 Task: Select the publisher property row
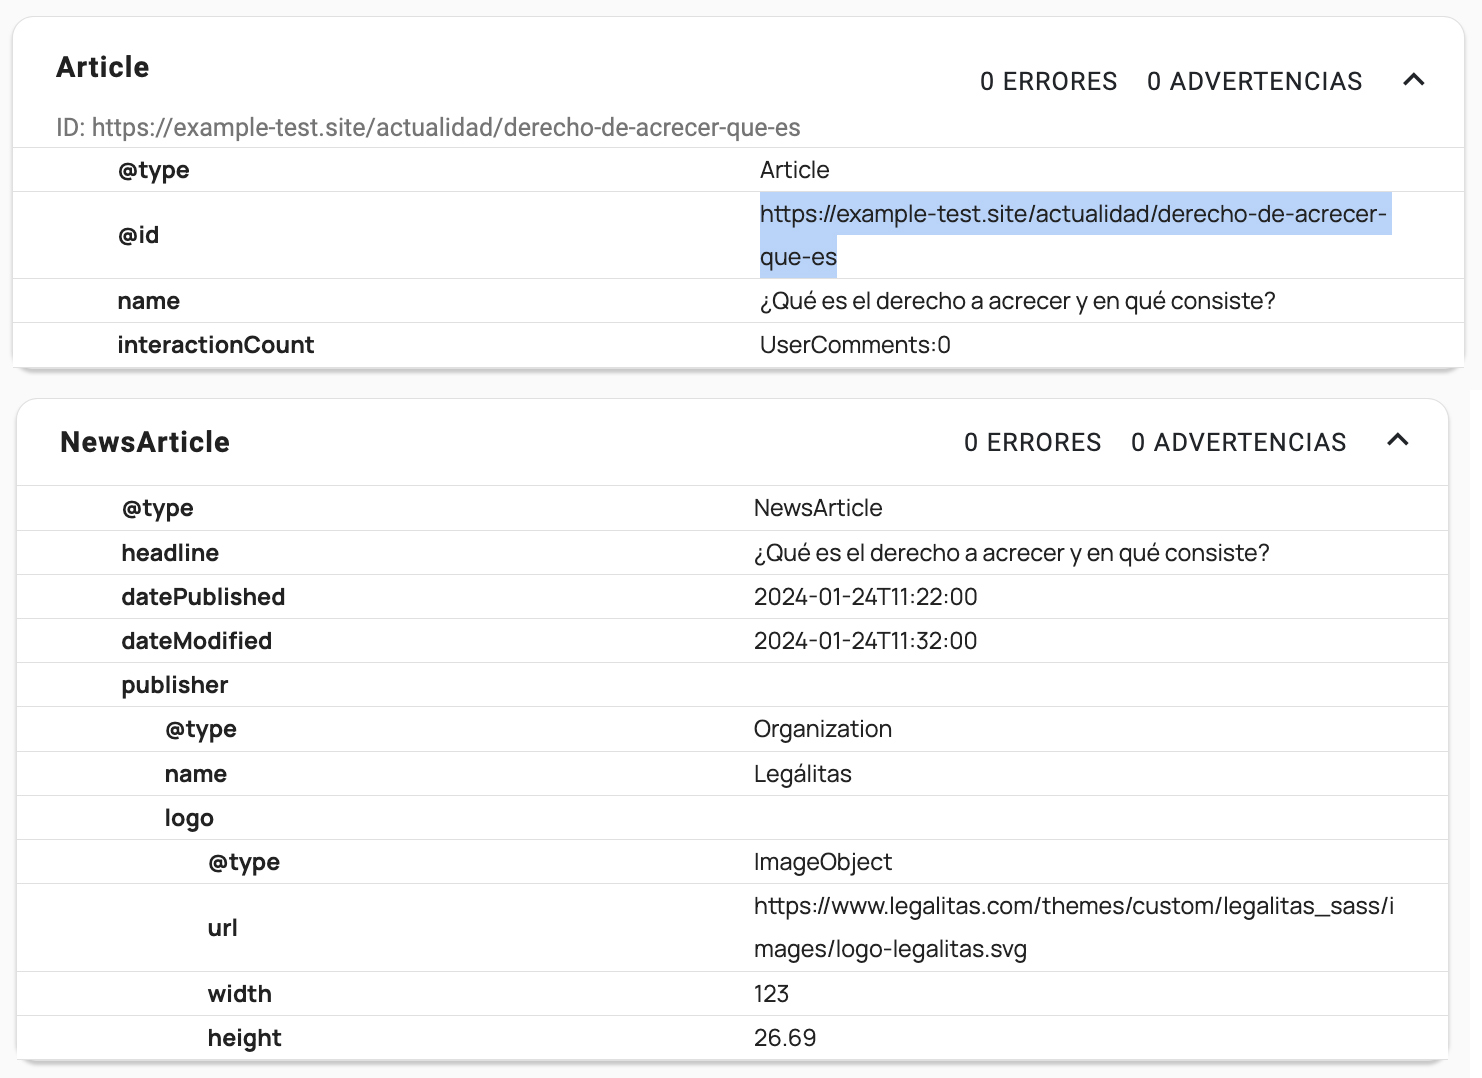(175, 685)
